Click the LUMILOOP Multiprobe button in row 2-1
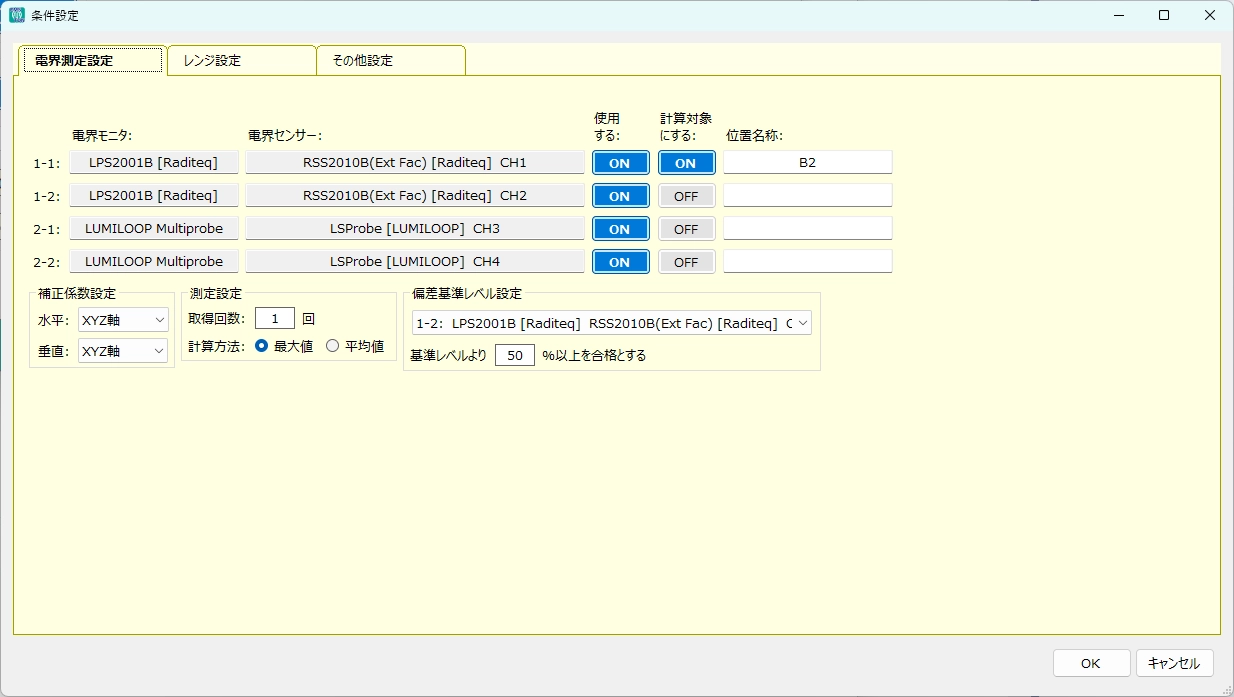1234x697 pixels. click(153, 229)
